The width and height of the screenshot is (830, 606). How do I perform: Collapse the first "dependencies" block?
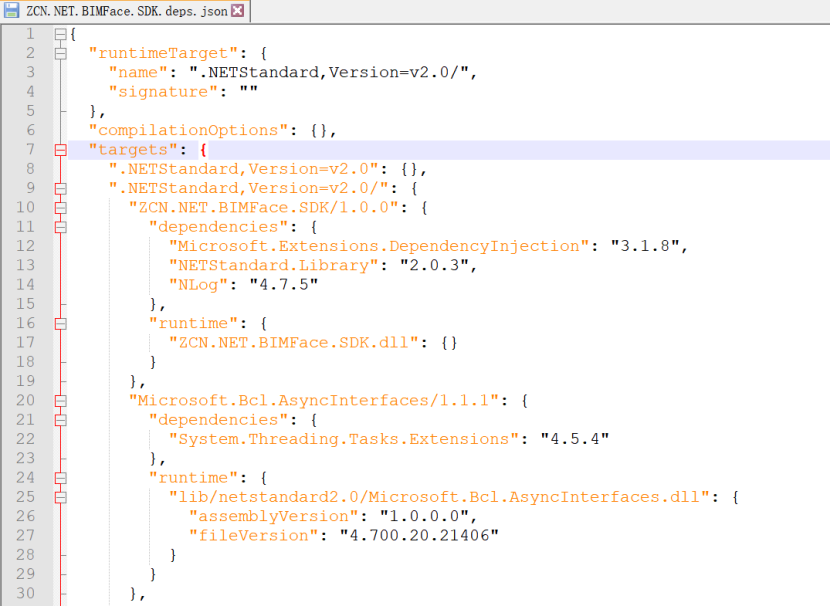[x=60, y=226]
